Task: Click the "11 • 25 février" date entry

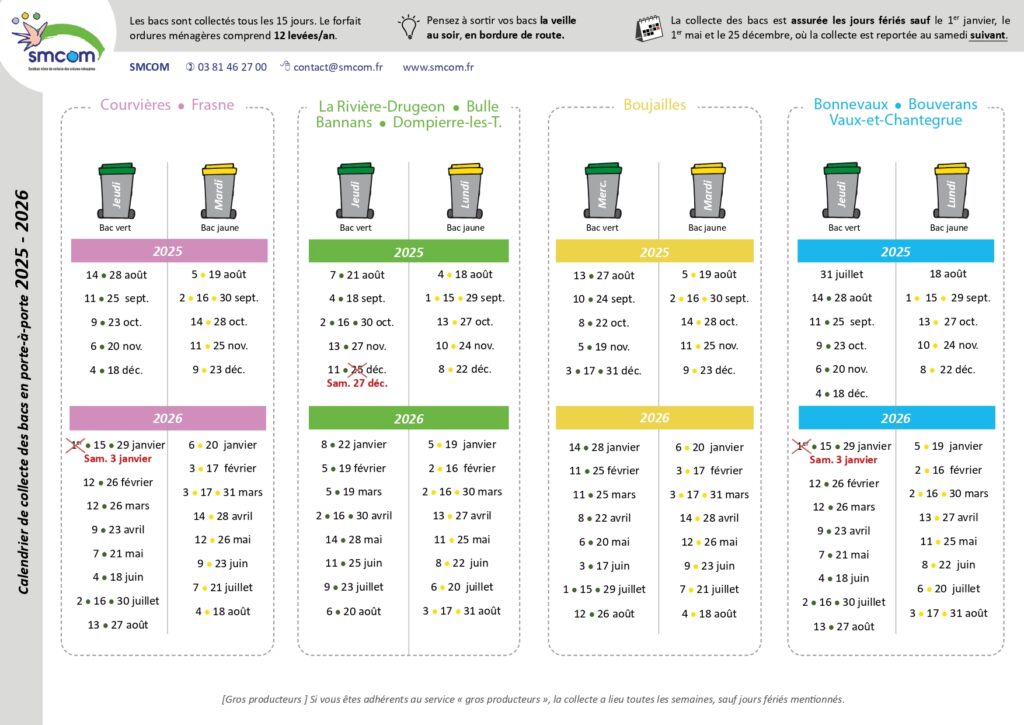Action: tap(603, 471)
